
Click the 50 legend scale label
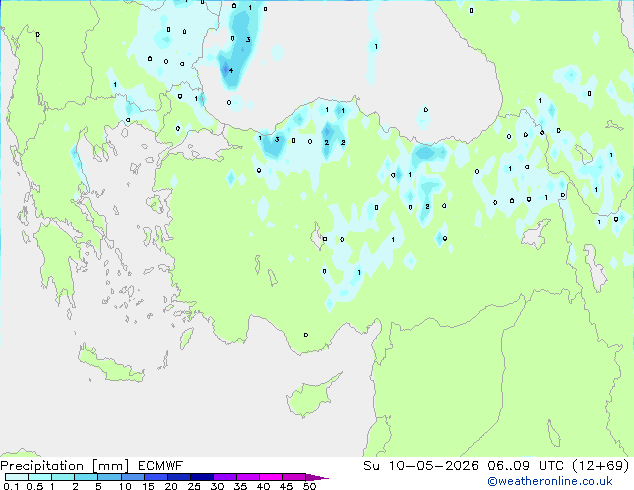[309, 486]
